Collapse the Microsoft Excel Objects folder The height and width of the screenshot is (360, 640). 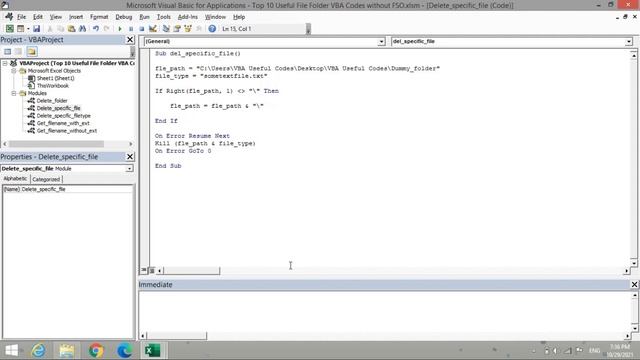tap(13, 71)
